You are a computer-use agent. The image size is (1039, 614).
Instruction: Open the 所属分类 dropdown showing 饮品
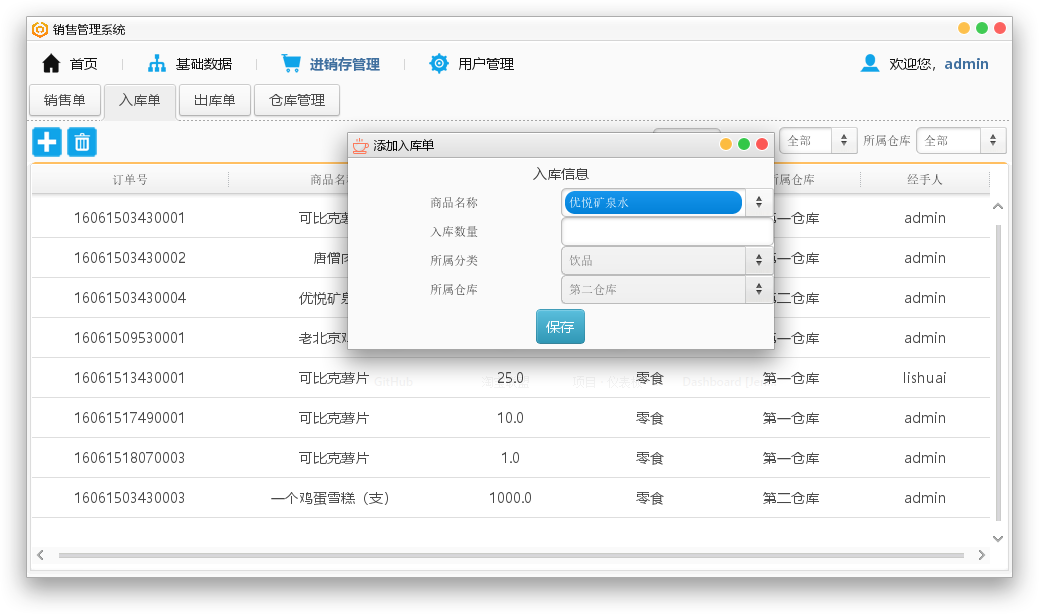tap(666, 260)
